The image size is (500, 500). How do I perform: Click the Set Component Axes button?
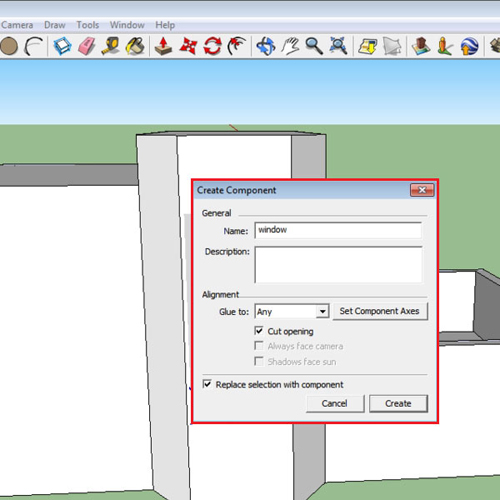point(380,311)
